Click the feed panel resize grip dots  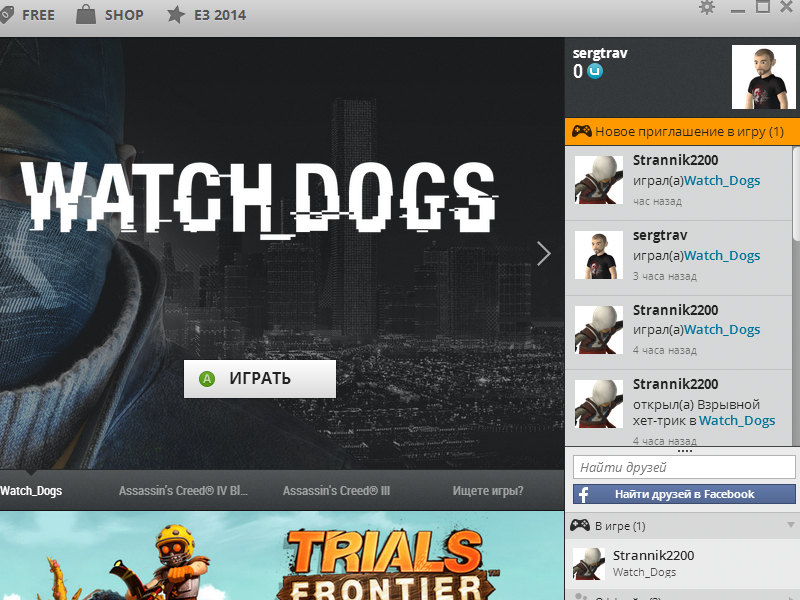click(684, 451)
